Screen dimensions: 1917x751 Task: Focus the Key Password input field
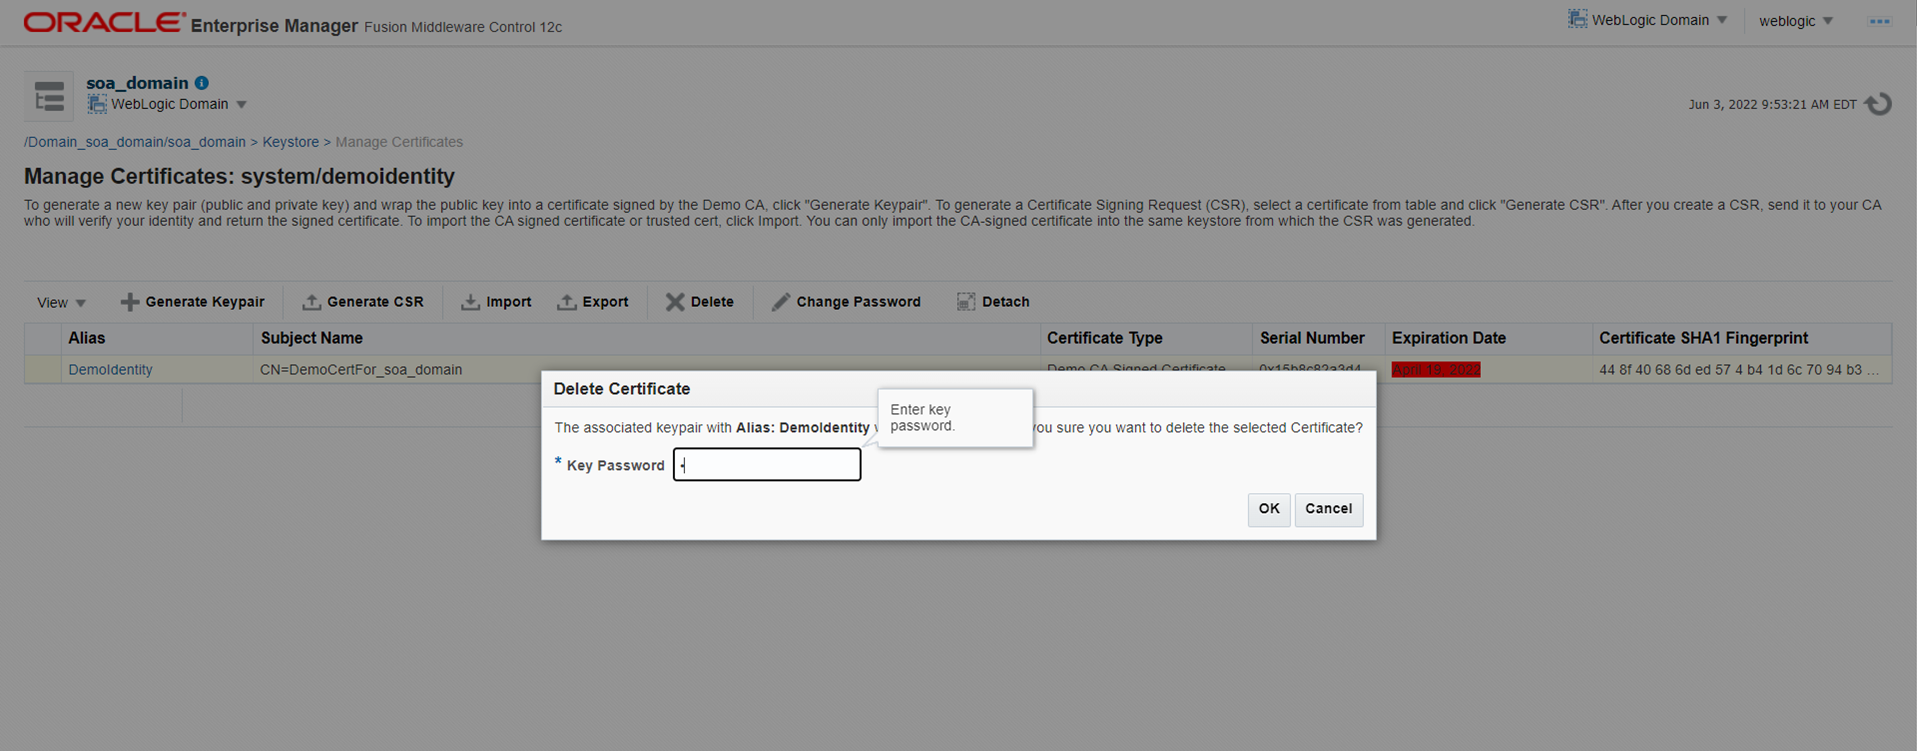click(x=767, y=465)
